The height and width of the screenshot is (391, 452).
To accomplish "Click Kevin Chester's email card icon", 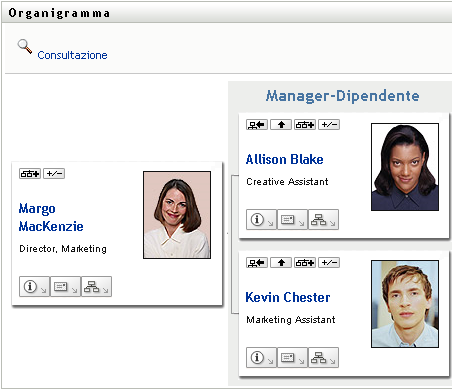I will pos(292,358).
